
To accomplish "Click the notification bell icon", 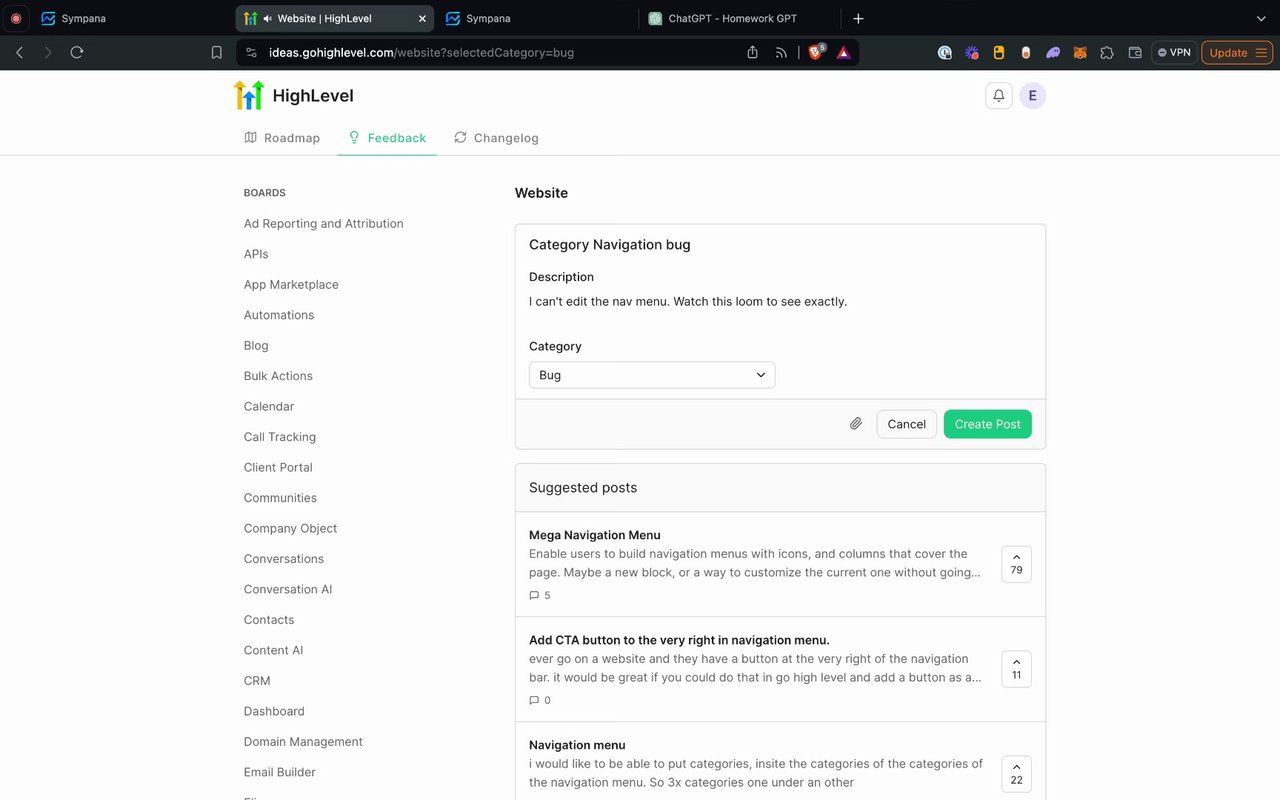I will coord(998,96).
